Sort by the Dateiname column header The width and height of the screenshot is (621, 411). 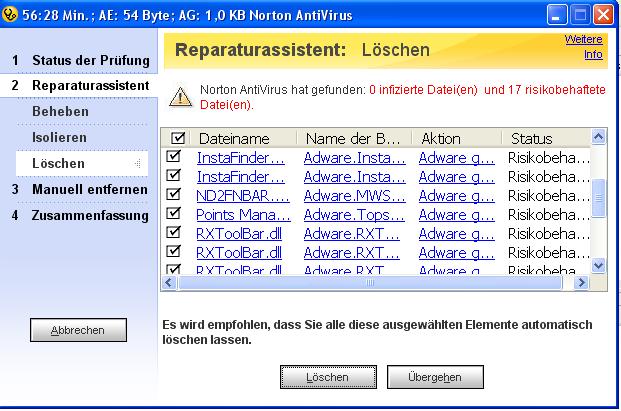click(244, 139)
